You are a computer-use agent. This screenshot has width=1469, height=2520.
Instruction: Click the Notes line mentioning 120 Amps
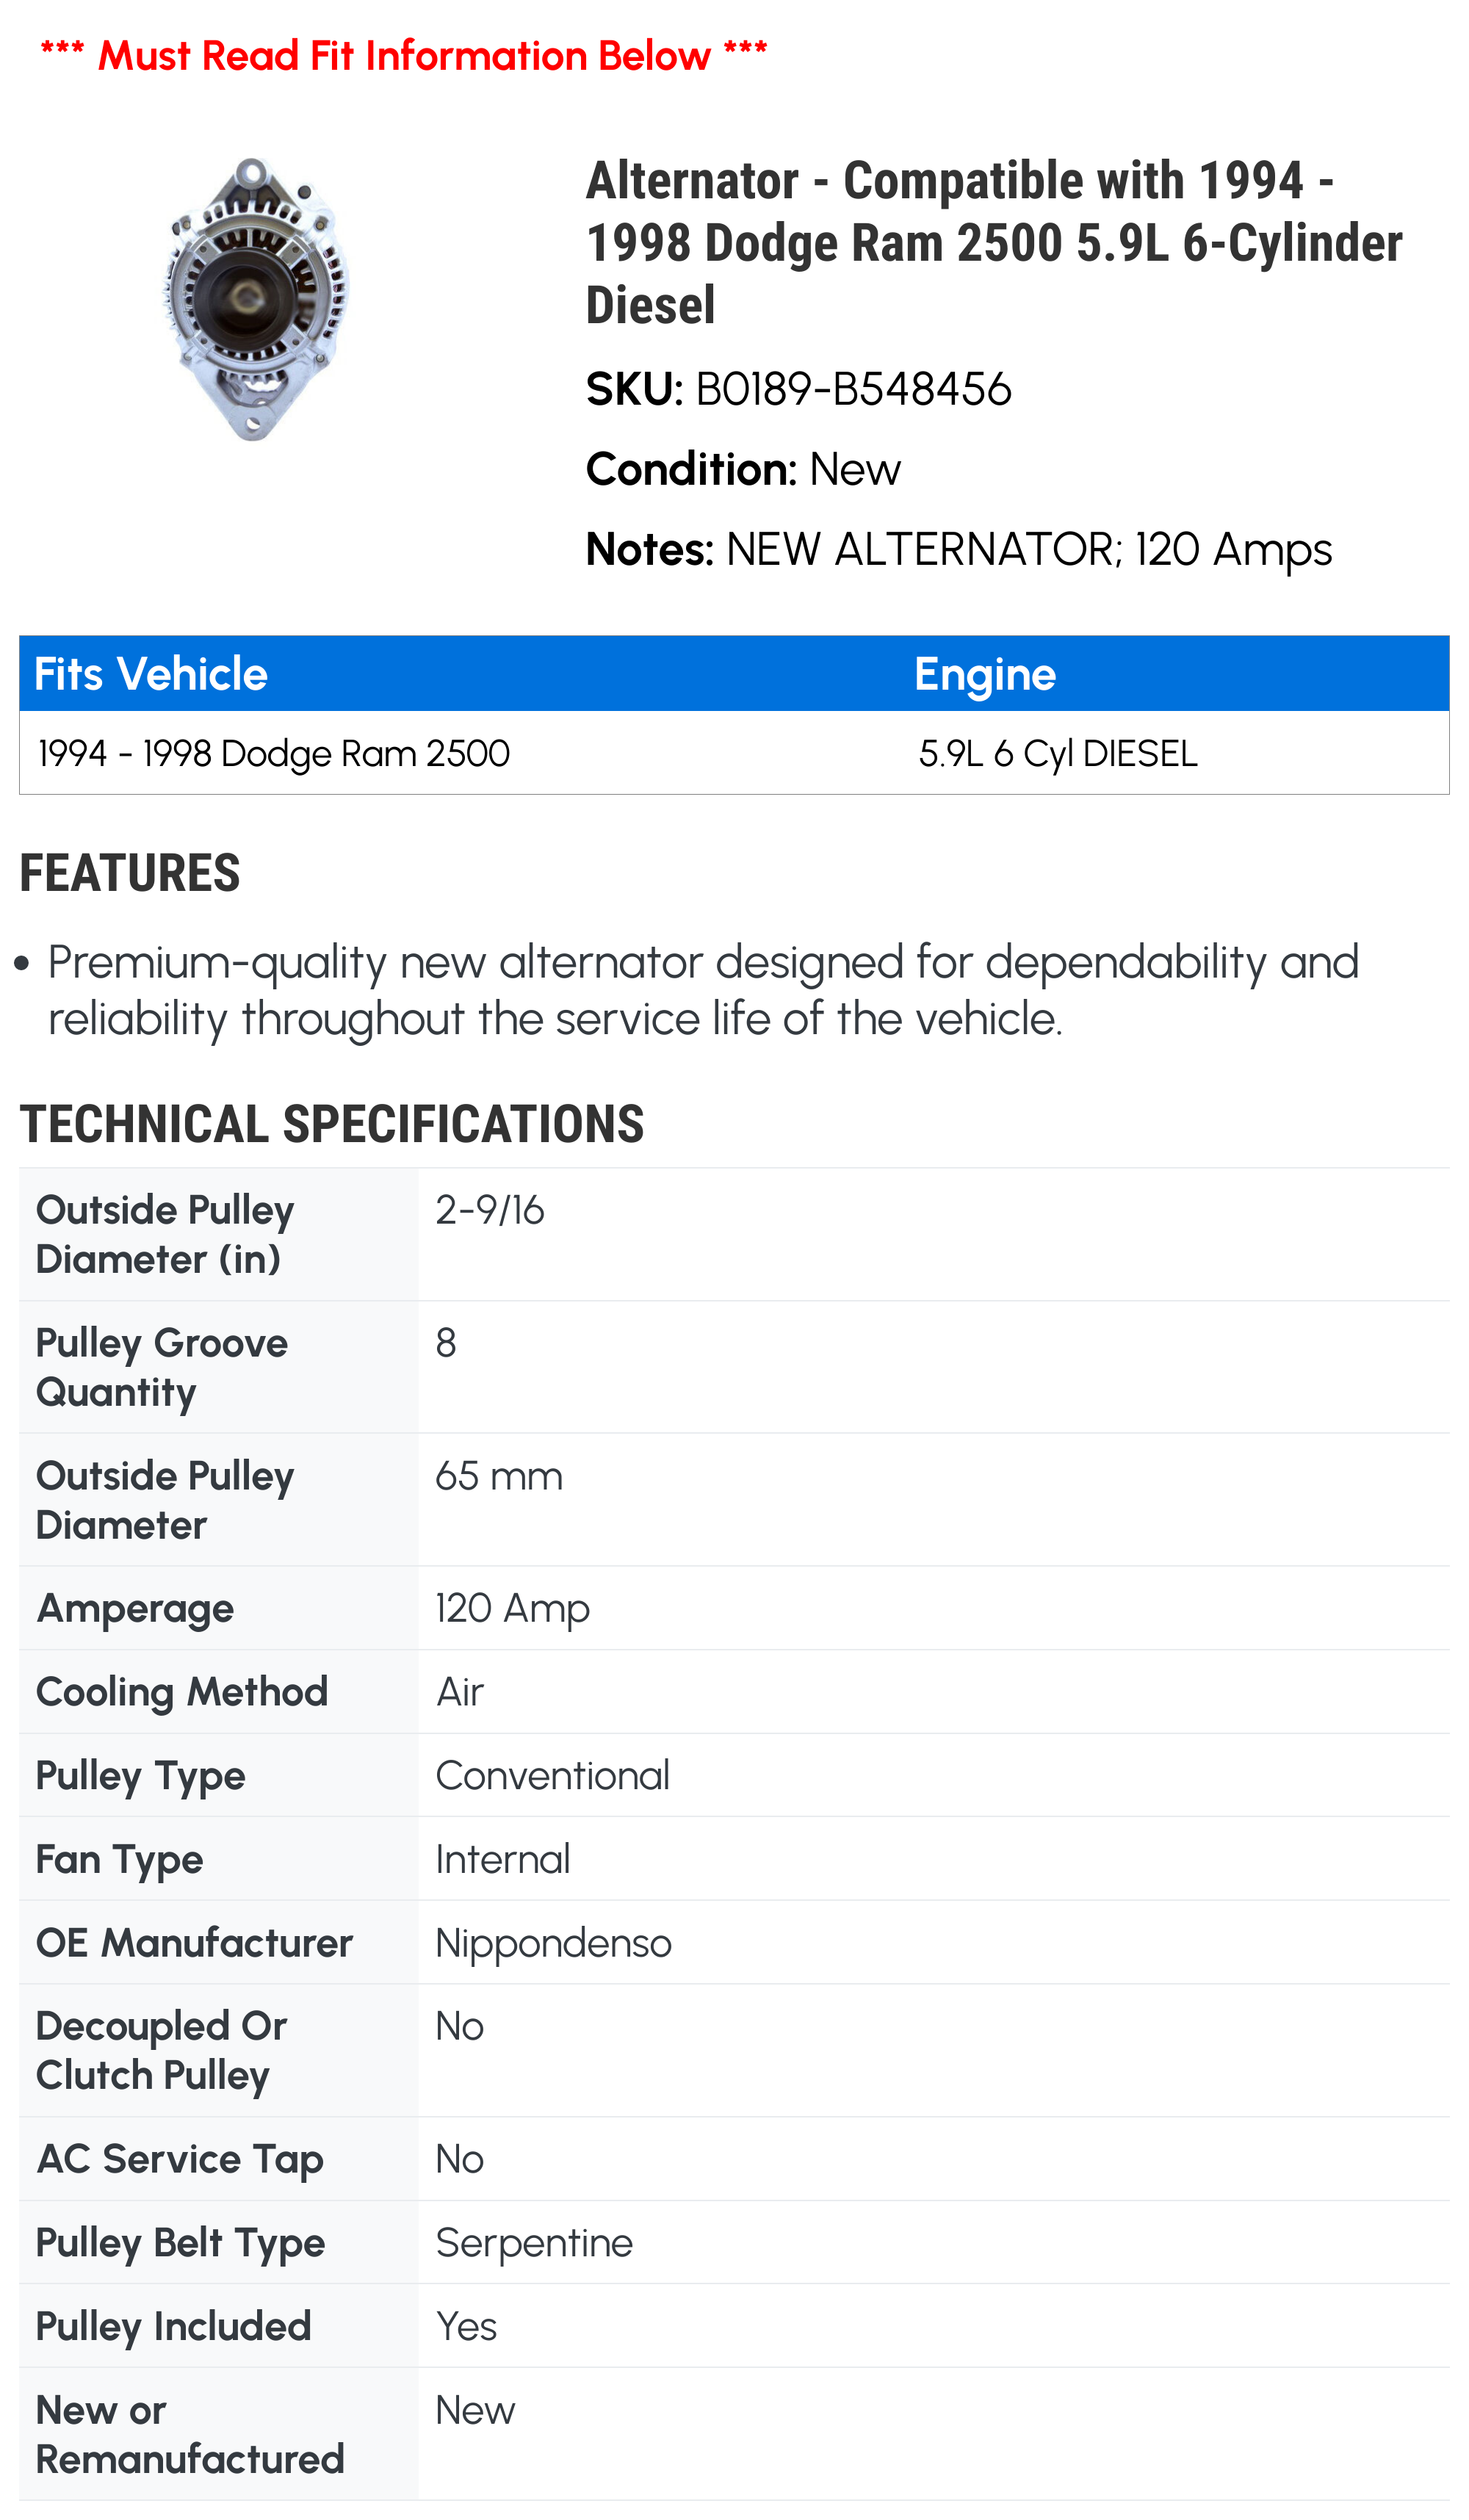958,549
